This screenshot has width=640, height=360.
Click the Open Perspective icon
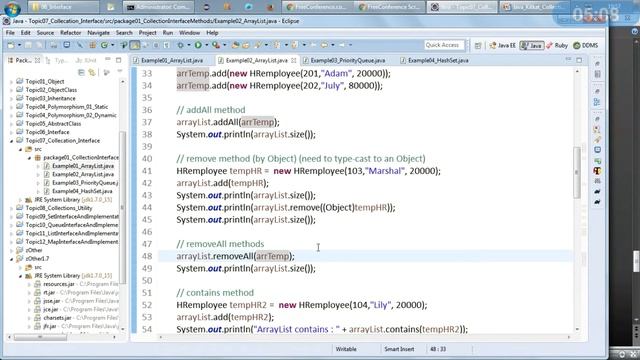(x=478, y=45)
